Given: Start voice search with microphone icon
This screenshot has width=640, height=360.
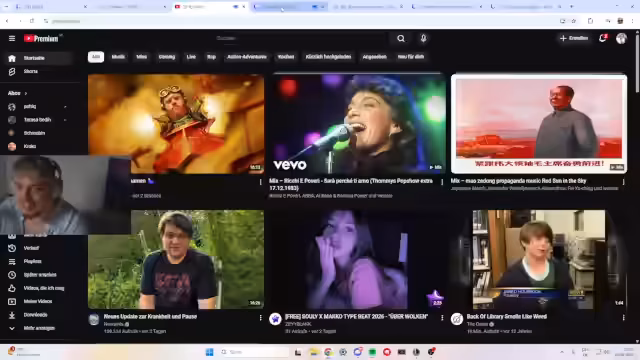Looking at the screenshot, I should 423,38.
